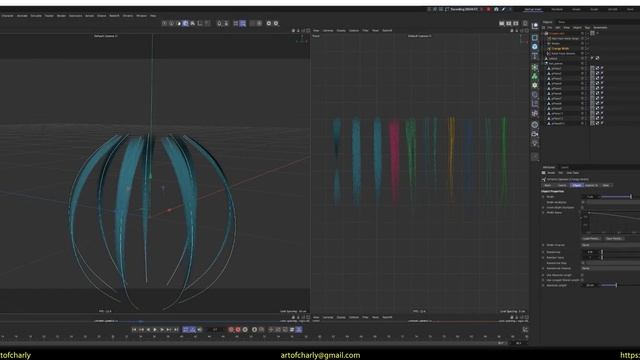This screenshot has height=360, width=640.
Task: Open the User Data menu in Attributes
Action: click(x=573, y=173)
